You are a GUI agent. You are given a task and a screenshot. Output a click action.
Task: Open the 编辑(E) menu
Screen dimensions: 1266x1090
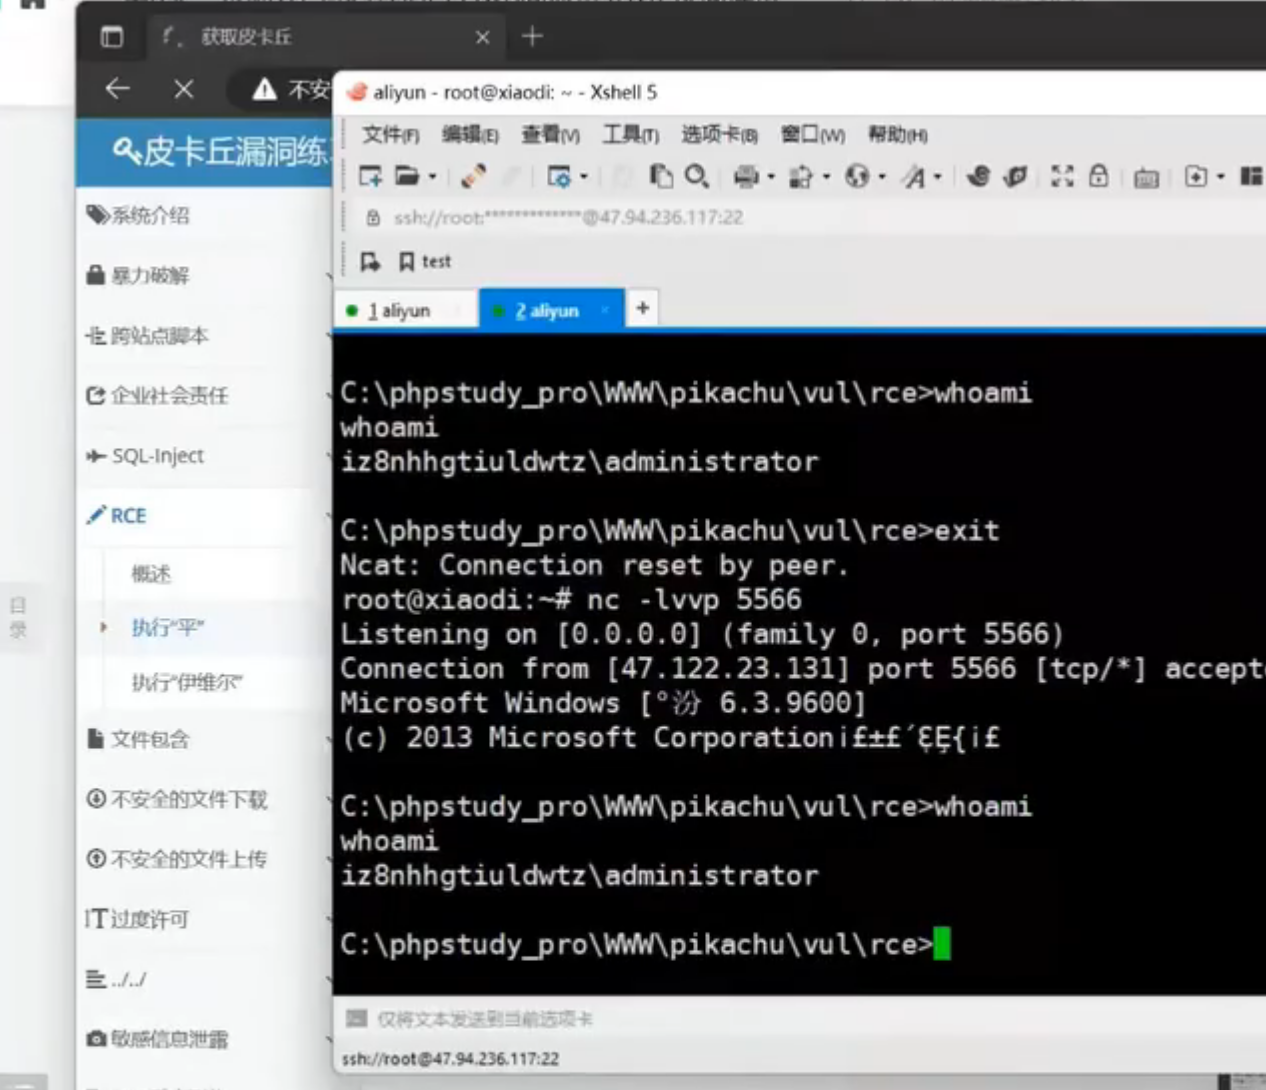point(470,134)
